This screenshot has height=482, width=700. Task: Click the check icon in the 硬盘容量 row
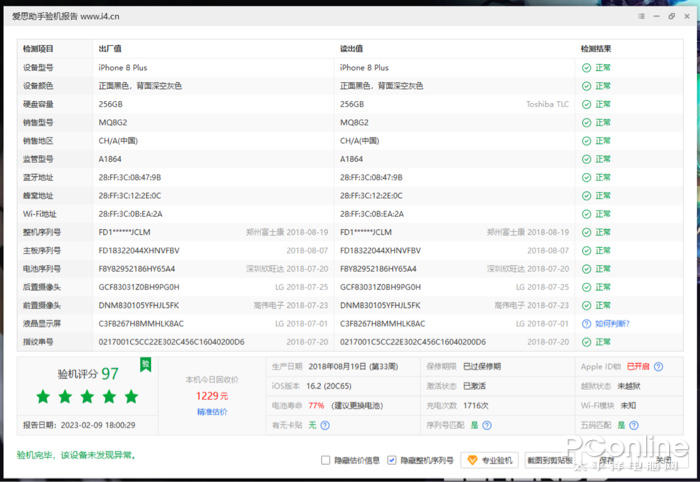[587, 104]
